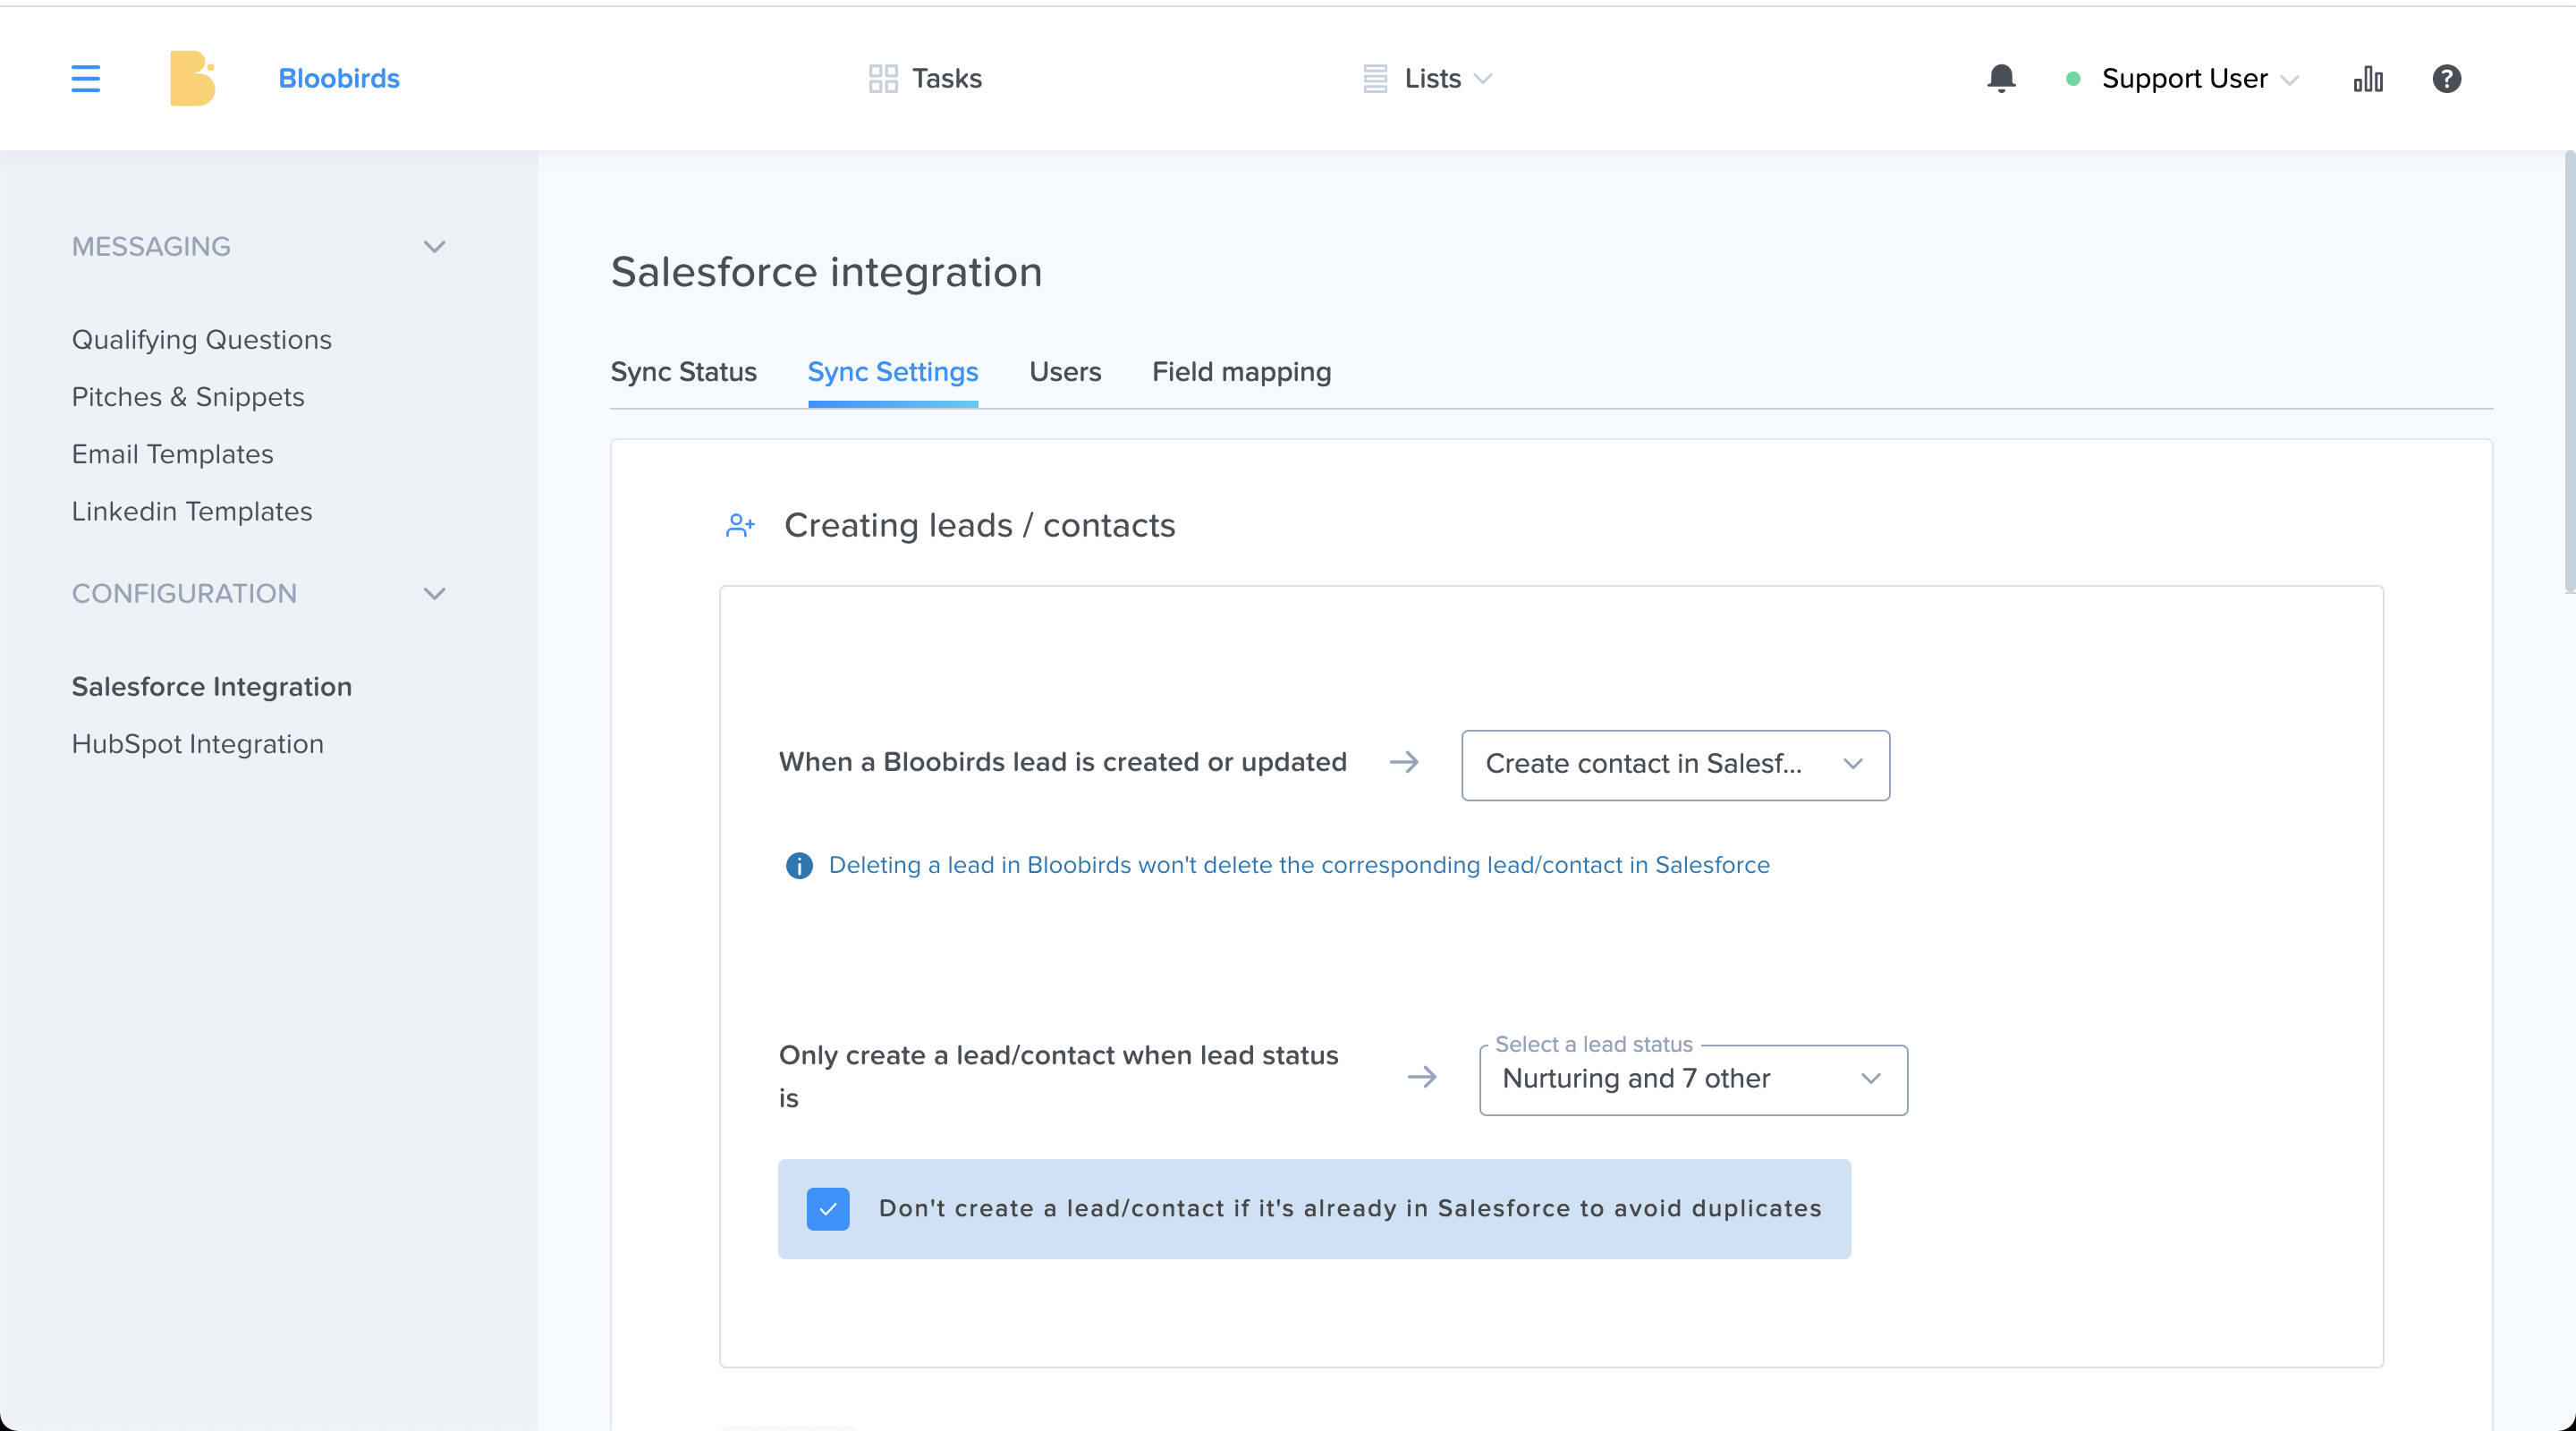Screen dimensions: 2576x1431
Task: Switch to the Sync Status tab
Action: click(683, 372)
